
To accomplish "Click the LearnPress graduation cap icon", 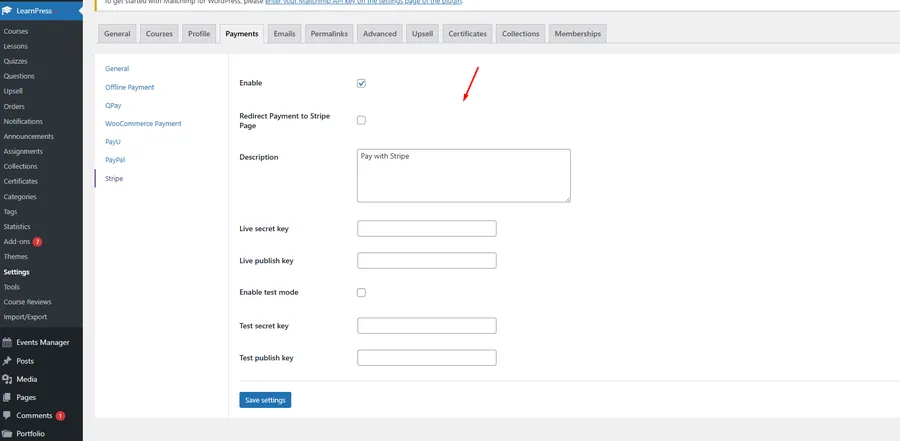I will point(8,11).
